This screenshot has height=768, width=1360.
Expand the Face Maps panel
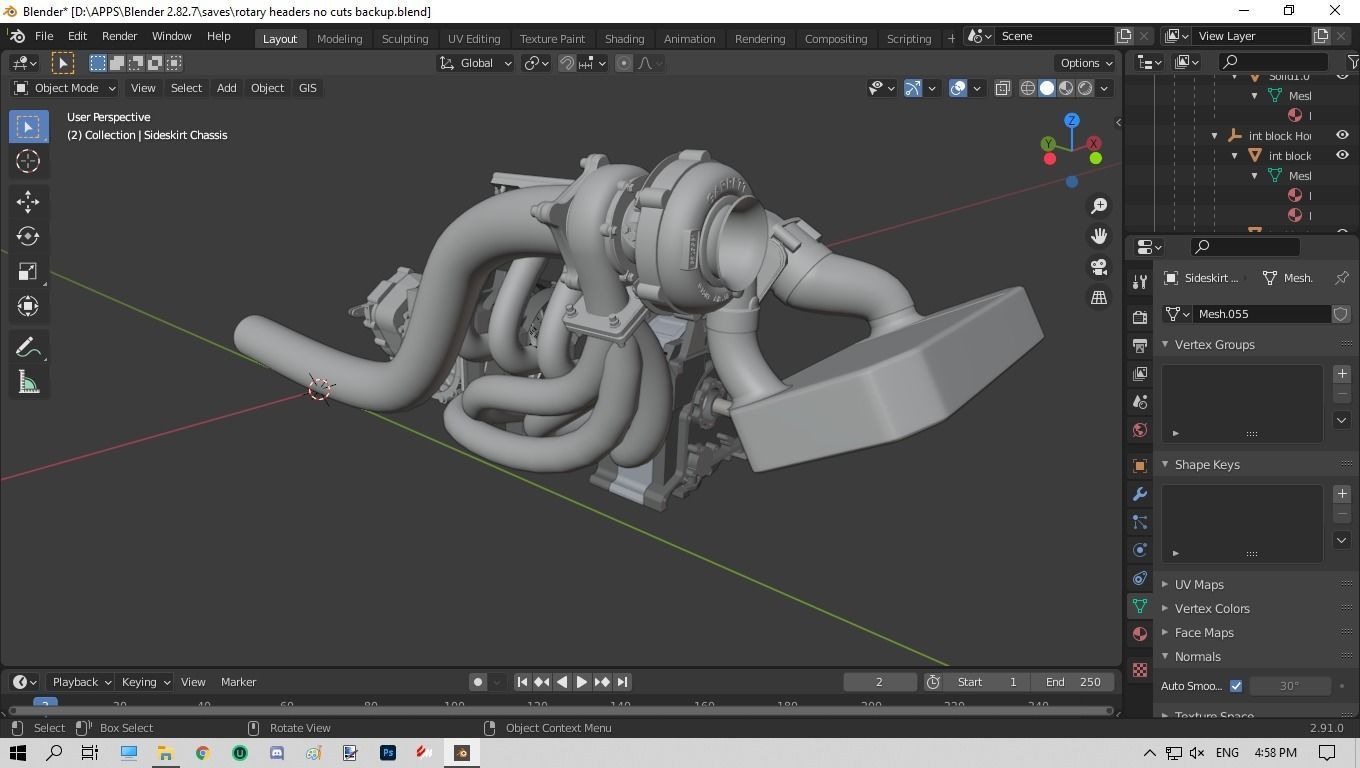coord(1204,632)
